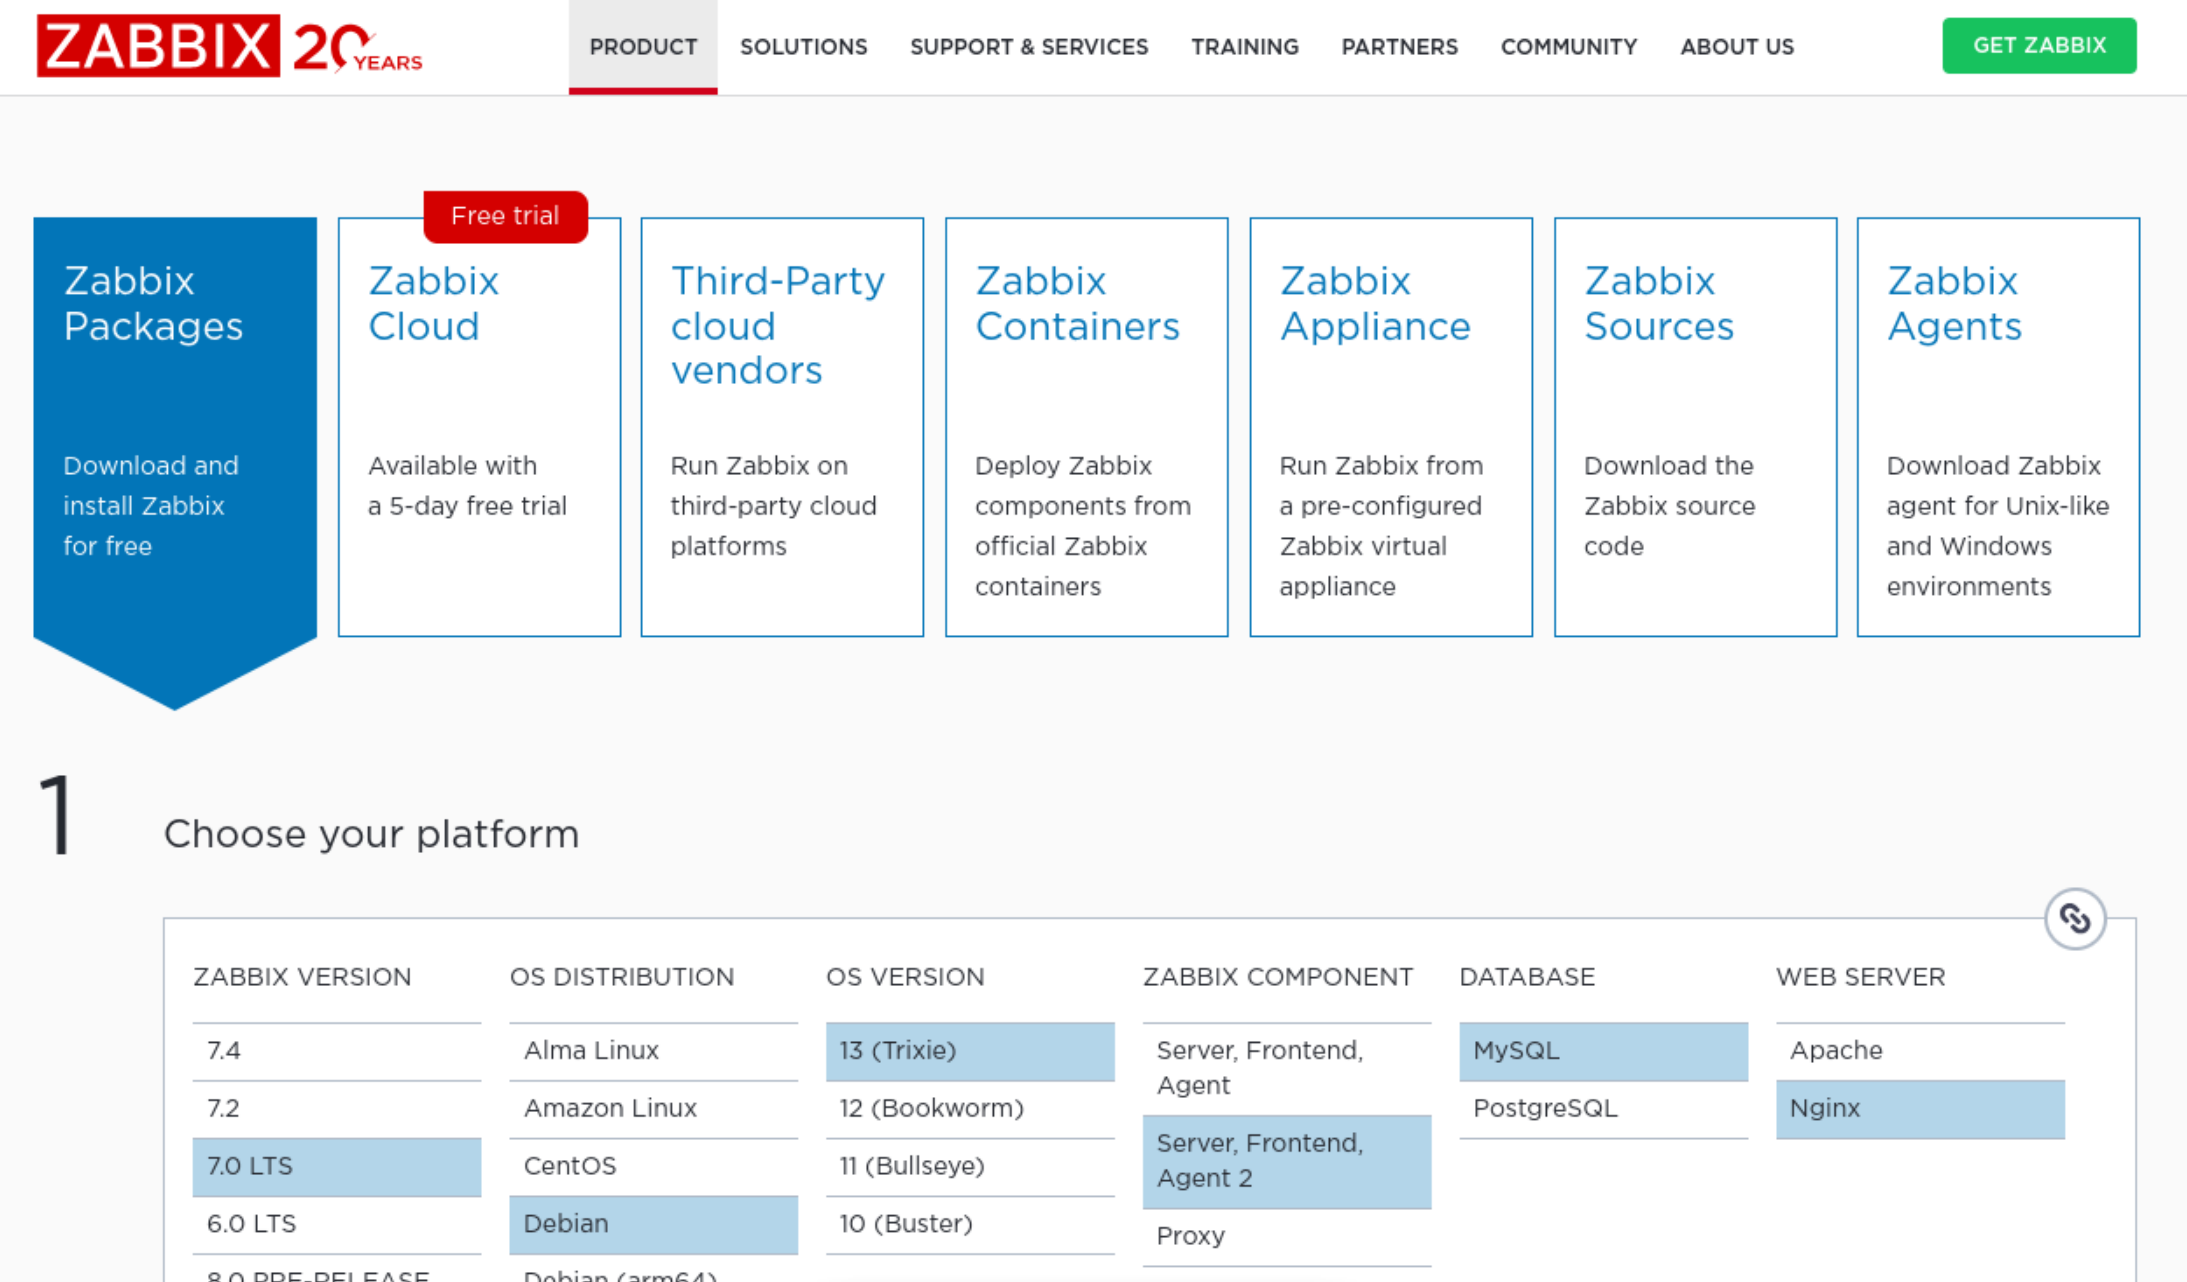Click the "ZABBIX VERSION" column header
Screen dimensions: 2187x1282
[302, 977]
